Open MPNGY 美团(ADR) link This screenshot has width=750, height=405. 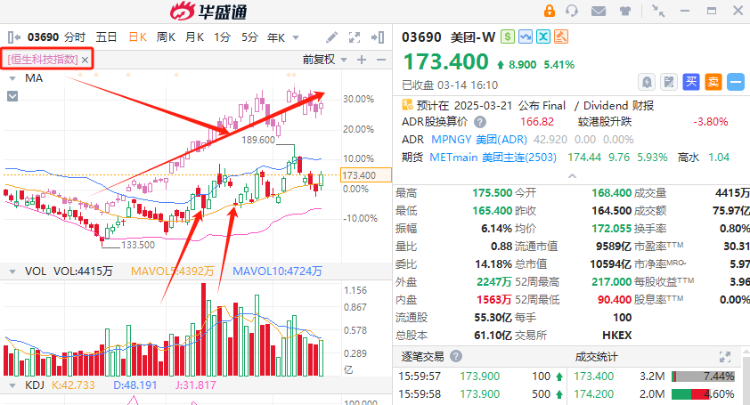tap(479, 140)
